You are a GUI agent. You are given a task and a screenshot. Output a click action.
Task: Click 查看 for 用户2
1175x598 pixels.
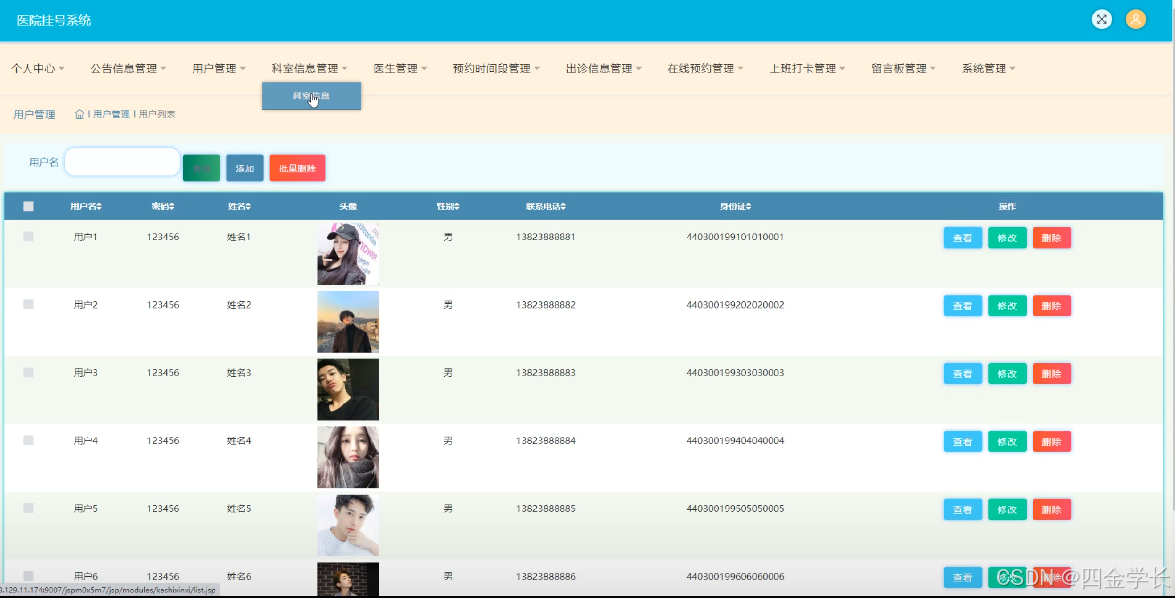(962, 306)
